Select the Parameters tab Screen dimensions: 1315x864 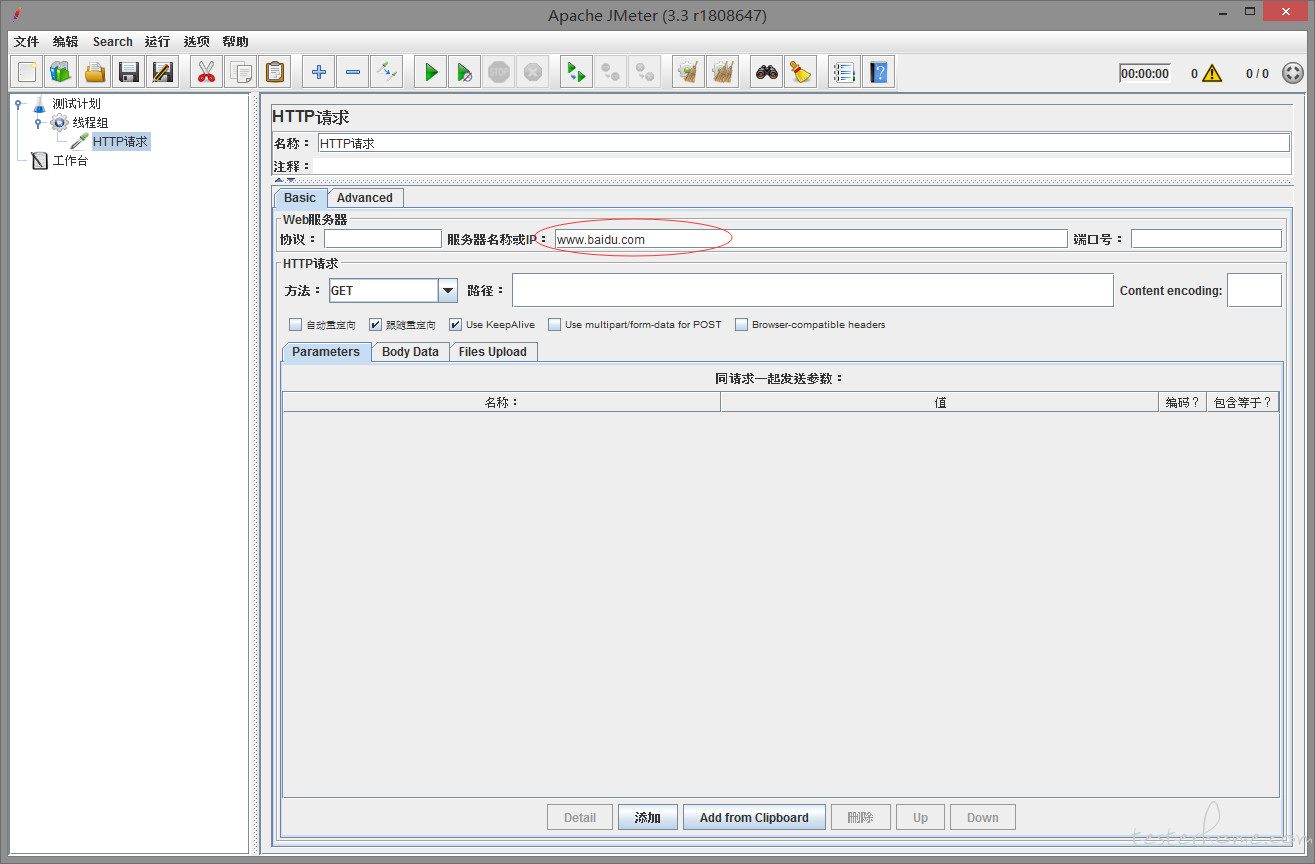pyautogui.click(x=326, y=352)
